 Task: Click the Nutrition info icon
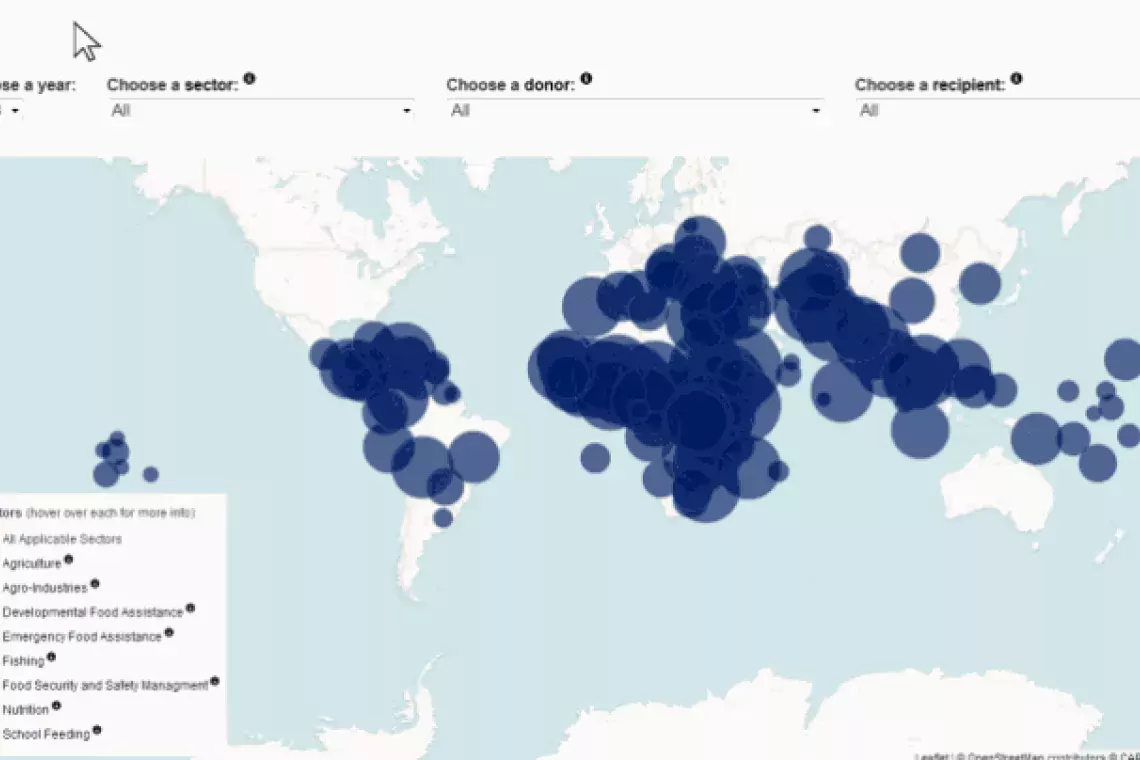pyautogui.click(x=56, y=706)
